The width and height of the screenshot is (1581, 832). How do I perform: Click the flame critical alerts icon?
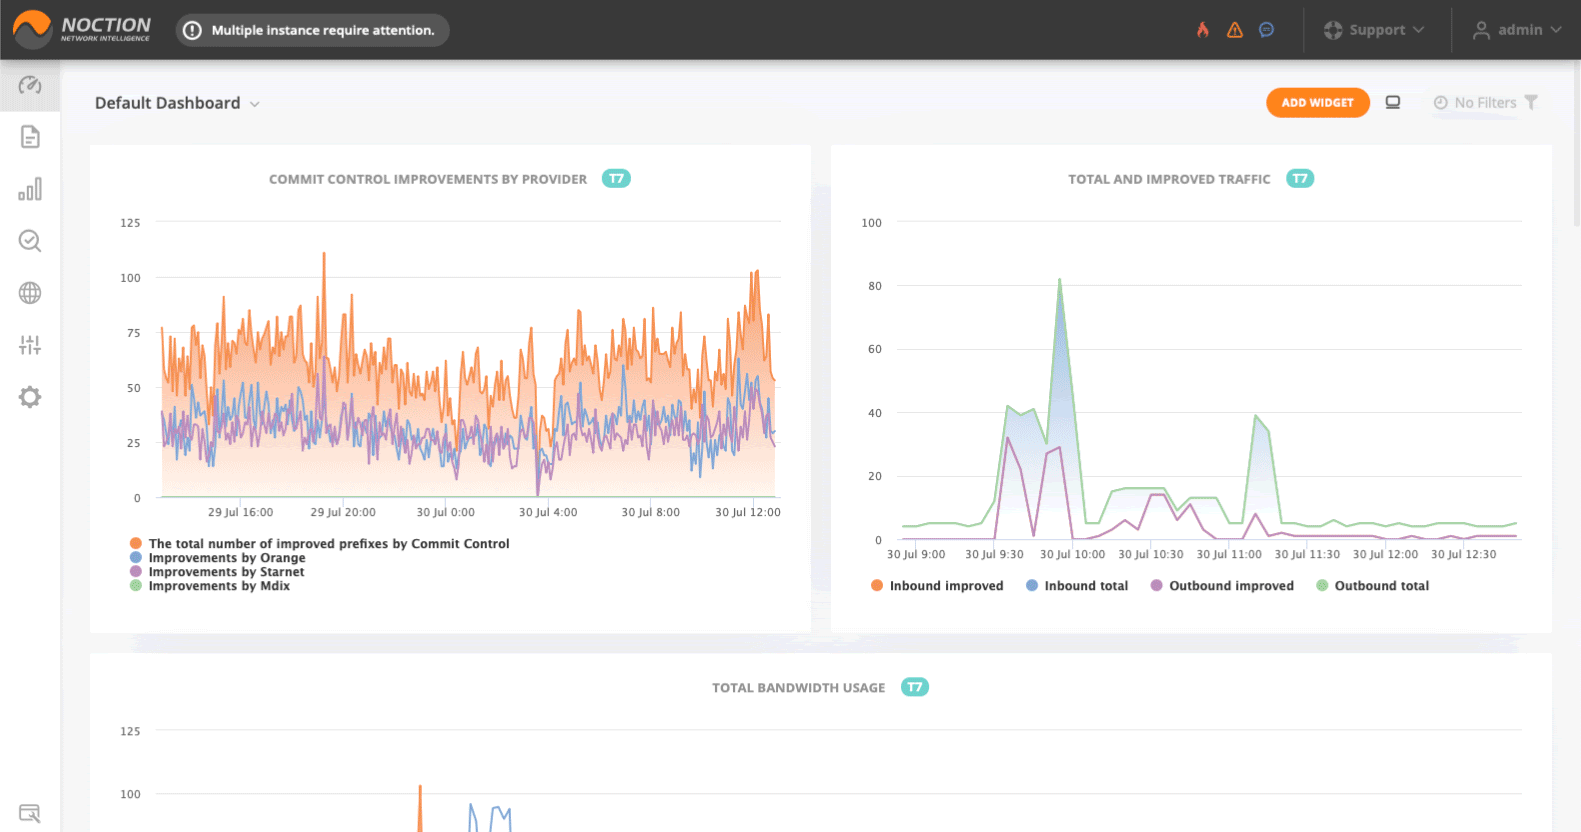[1203, 30]
